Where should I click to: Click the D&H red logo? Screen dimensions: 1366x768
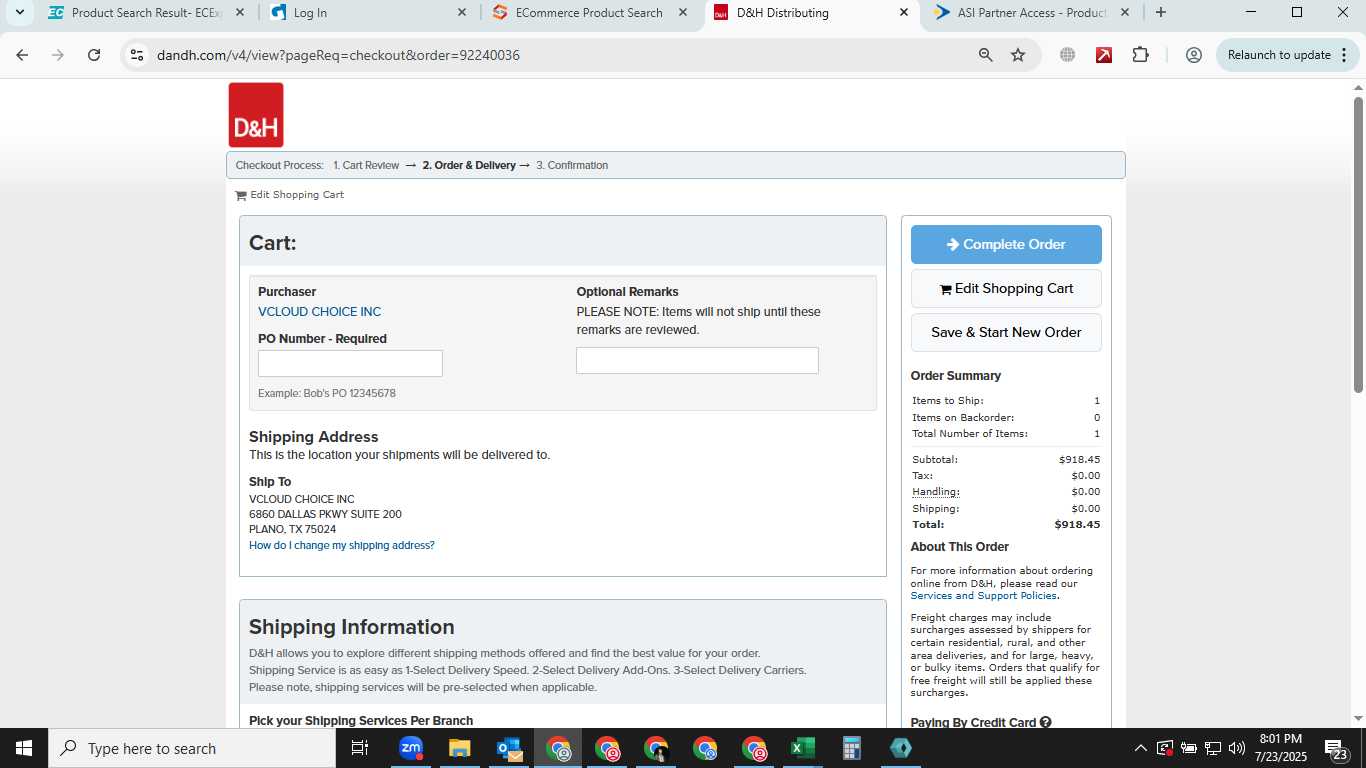click(256, 115)
